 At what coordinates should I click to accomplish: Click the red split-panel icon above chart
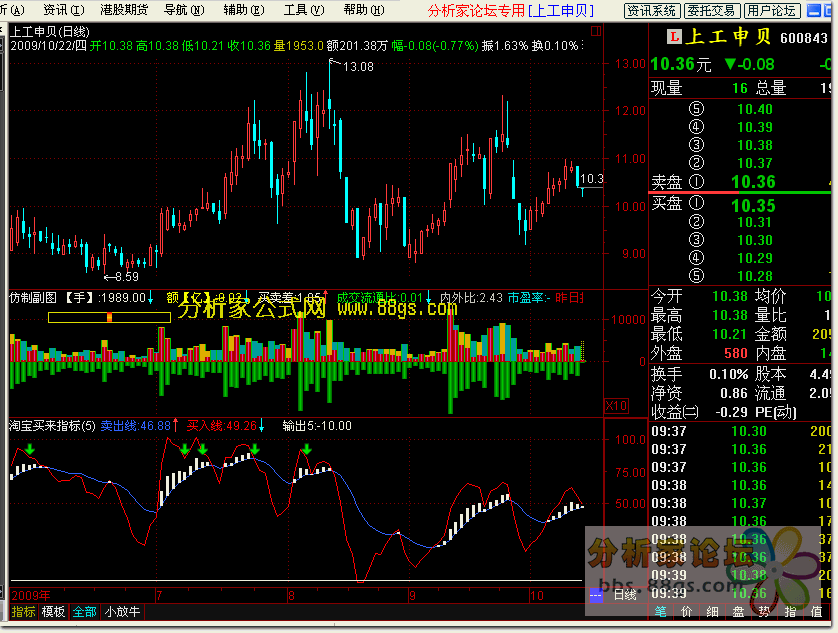coord(596,31)
